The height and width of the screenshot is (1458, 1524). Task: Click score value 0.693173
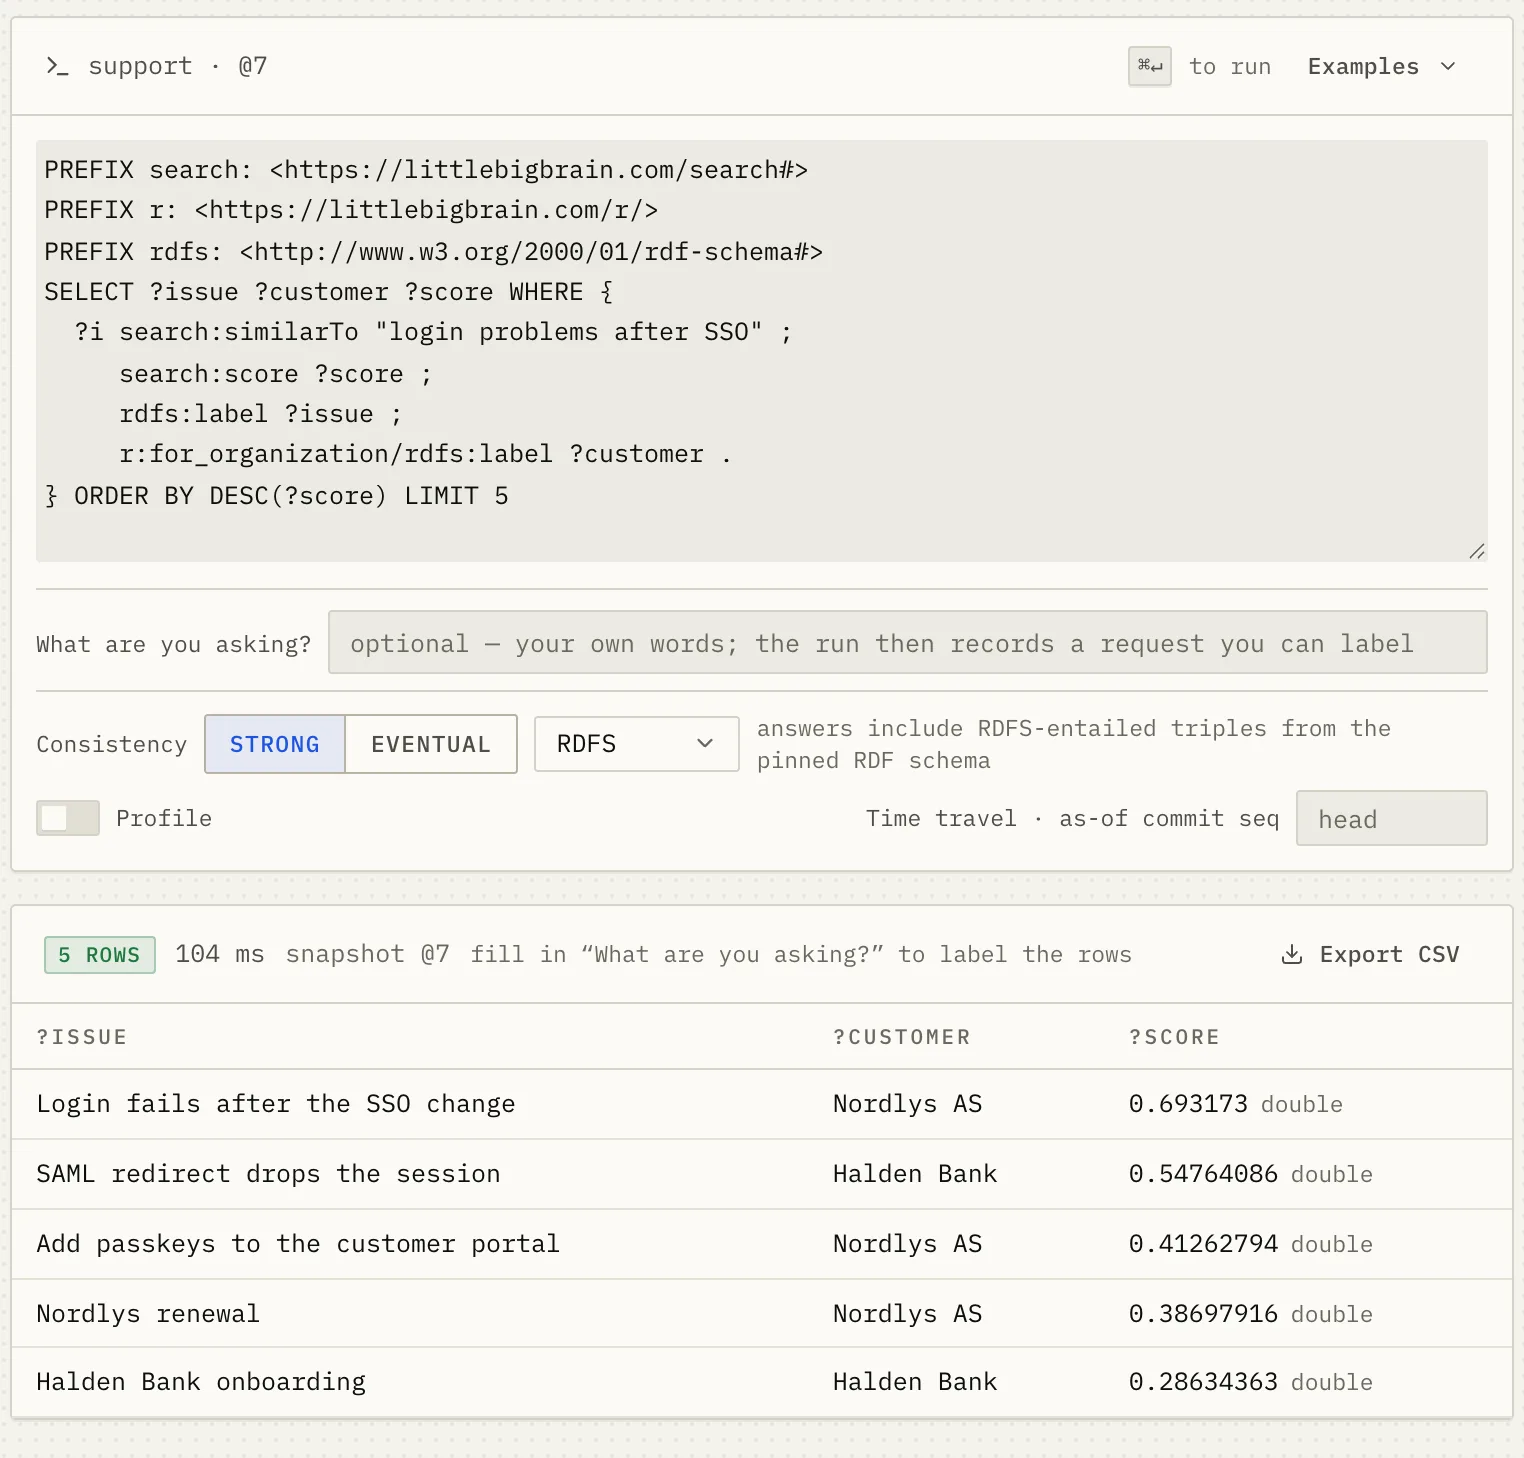pos(1188,1104)
